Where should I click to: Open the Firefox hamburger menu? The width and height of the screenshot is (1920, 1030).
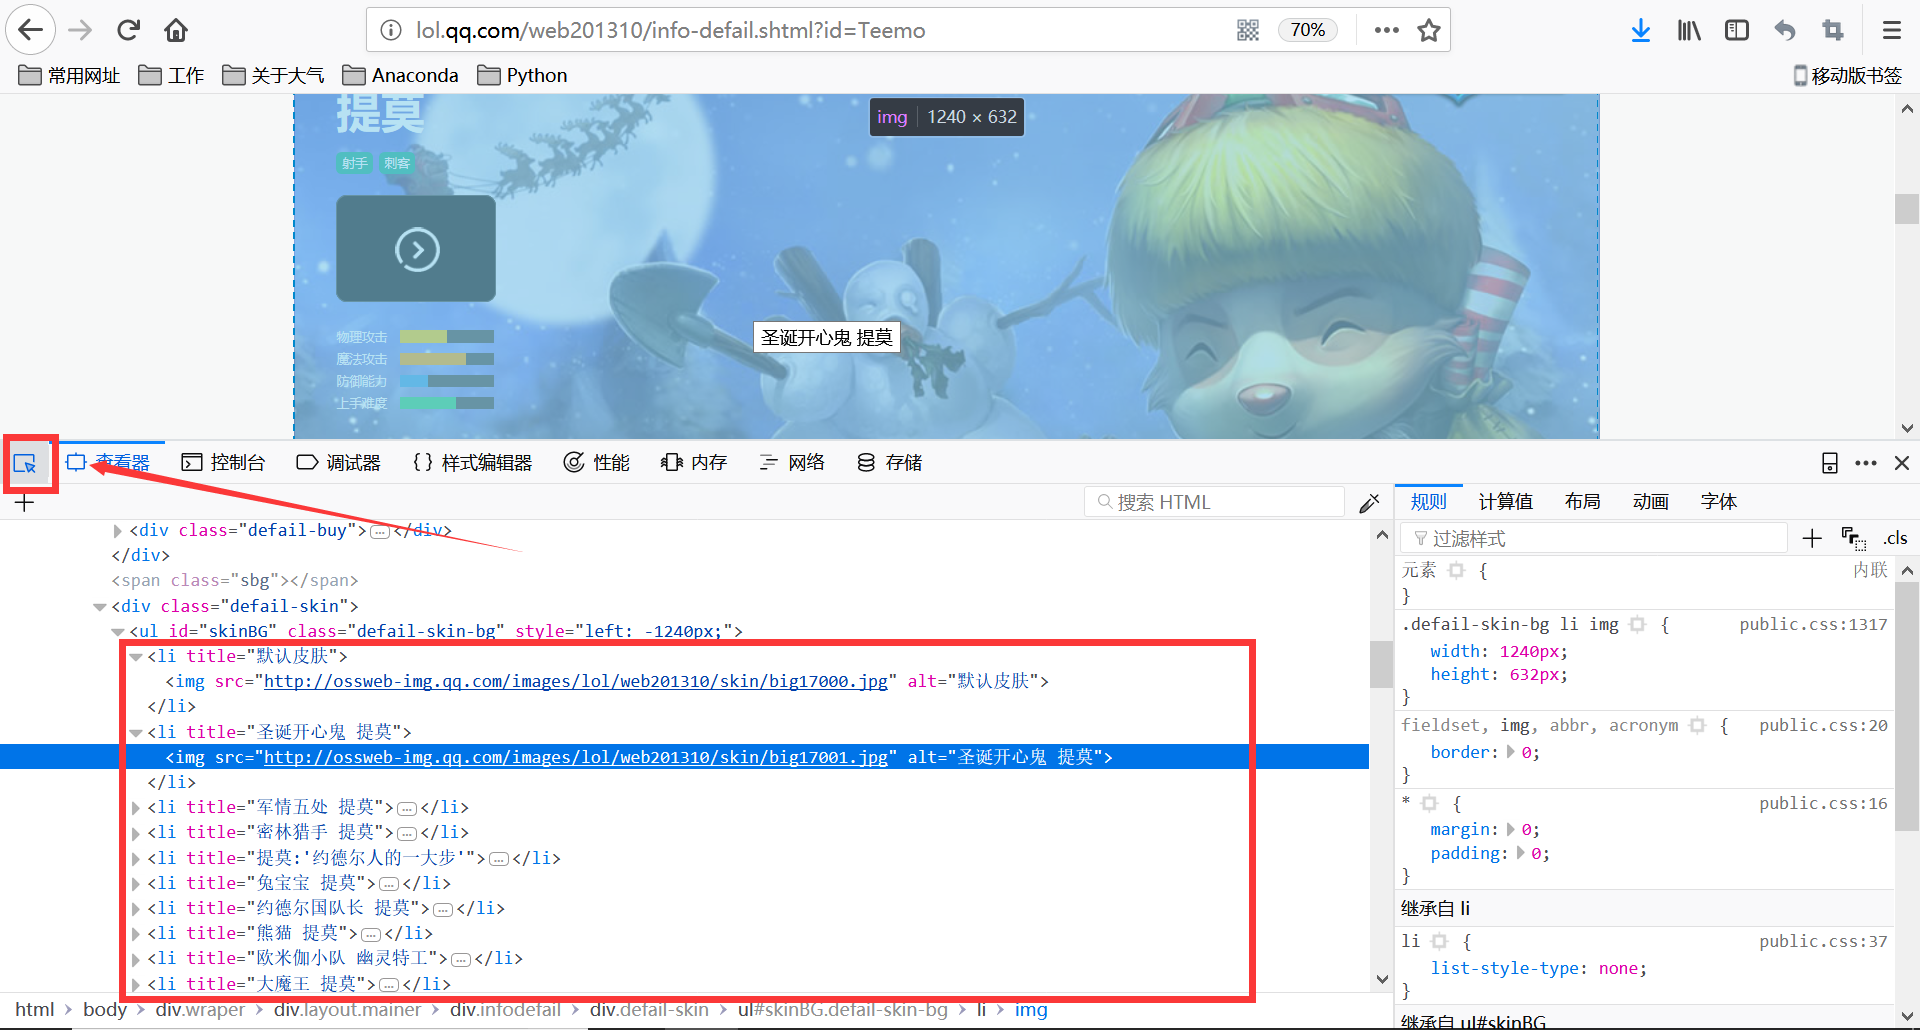coord(1892,30)
